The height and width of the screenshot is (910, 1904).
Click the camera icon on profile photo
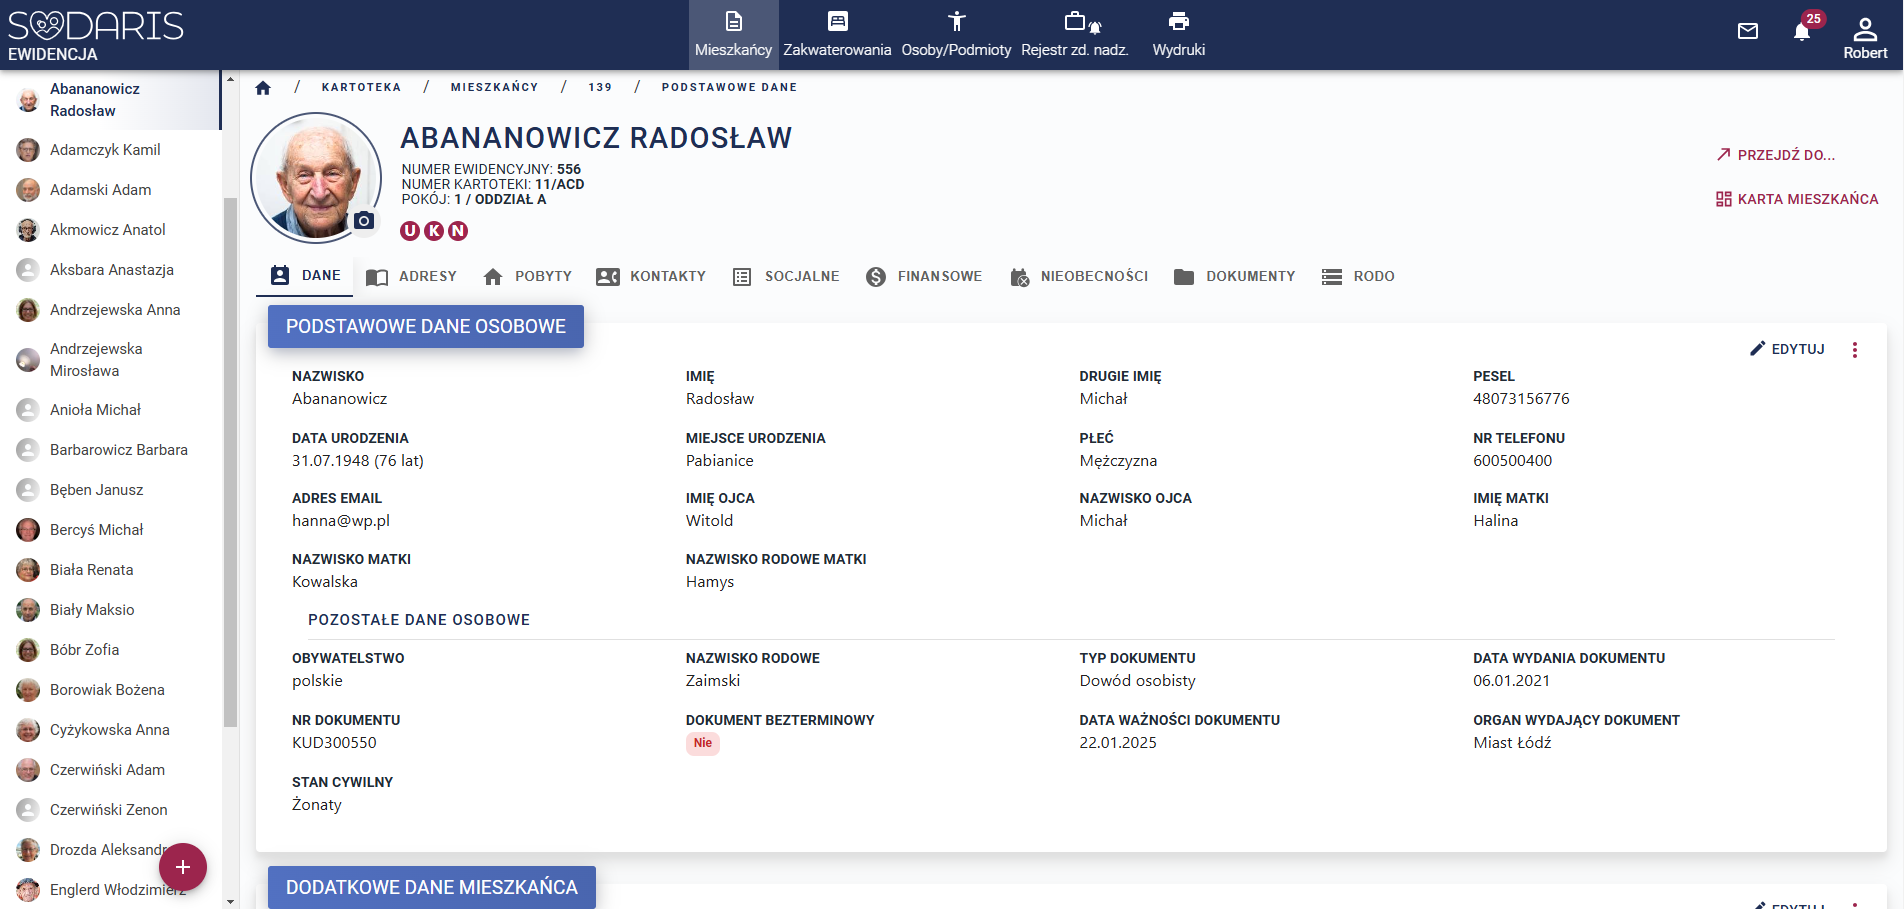click(364, 221)
